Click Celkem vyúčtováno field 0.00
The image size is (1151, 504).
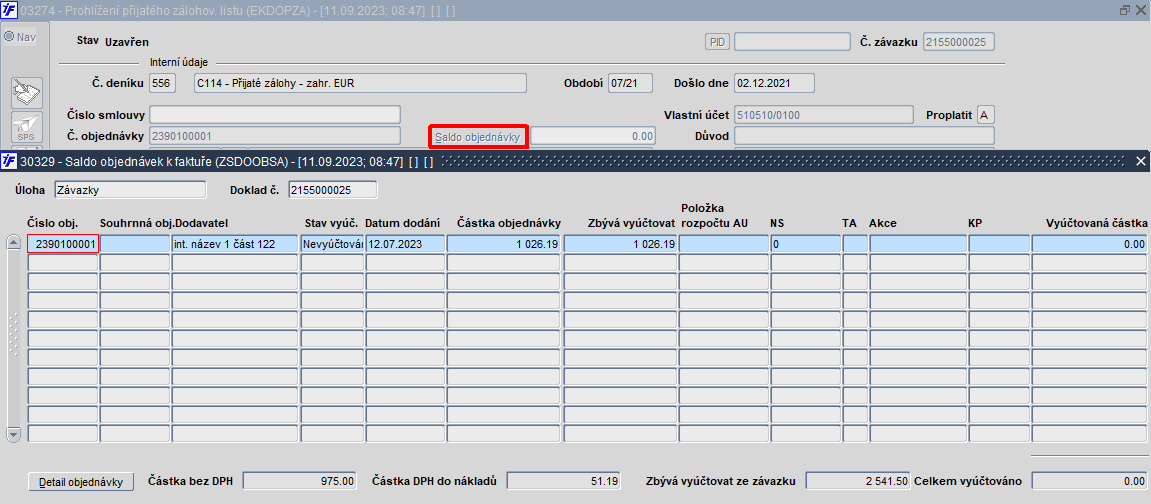click(x=1089, y=481)
